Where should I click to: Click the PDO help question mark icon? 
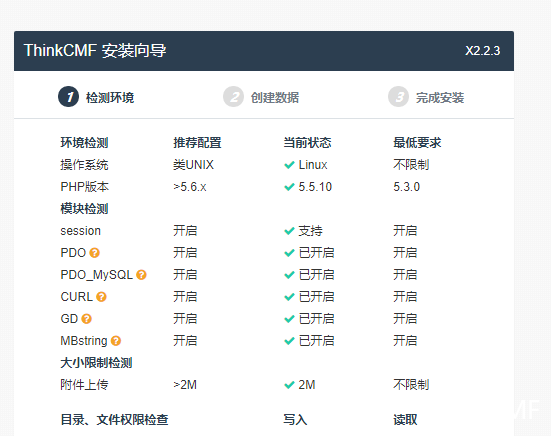[x=95, y=253]
